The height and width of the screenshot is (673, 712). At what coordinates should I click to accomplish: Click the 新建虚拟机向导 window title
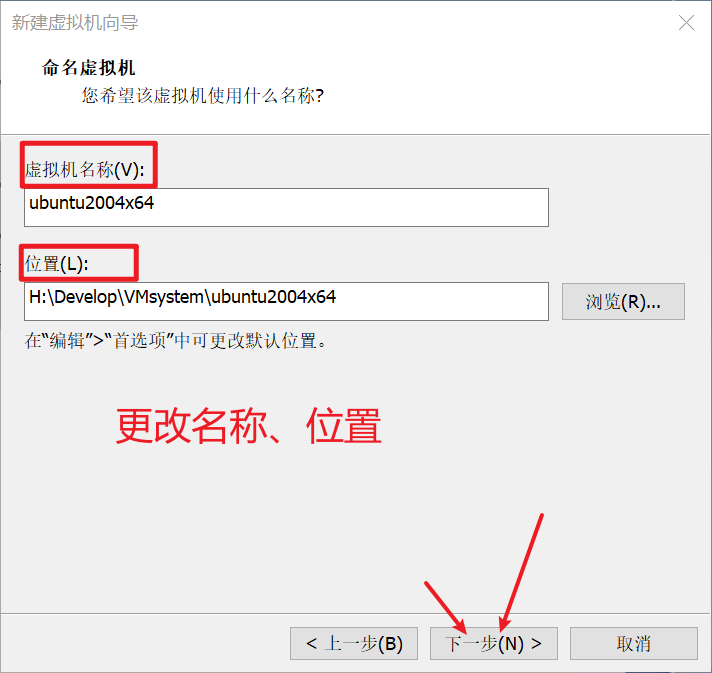point(75,23)
